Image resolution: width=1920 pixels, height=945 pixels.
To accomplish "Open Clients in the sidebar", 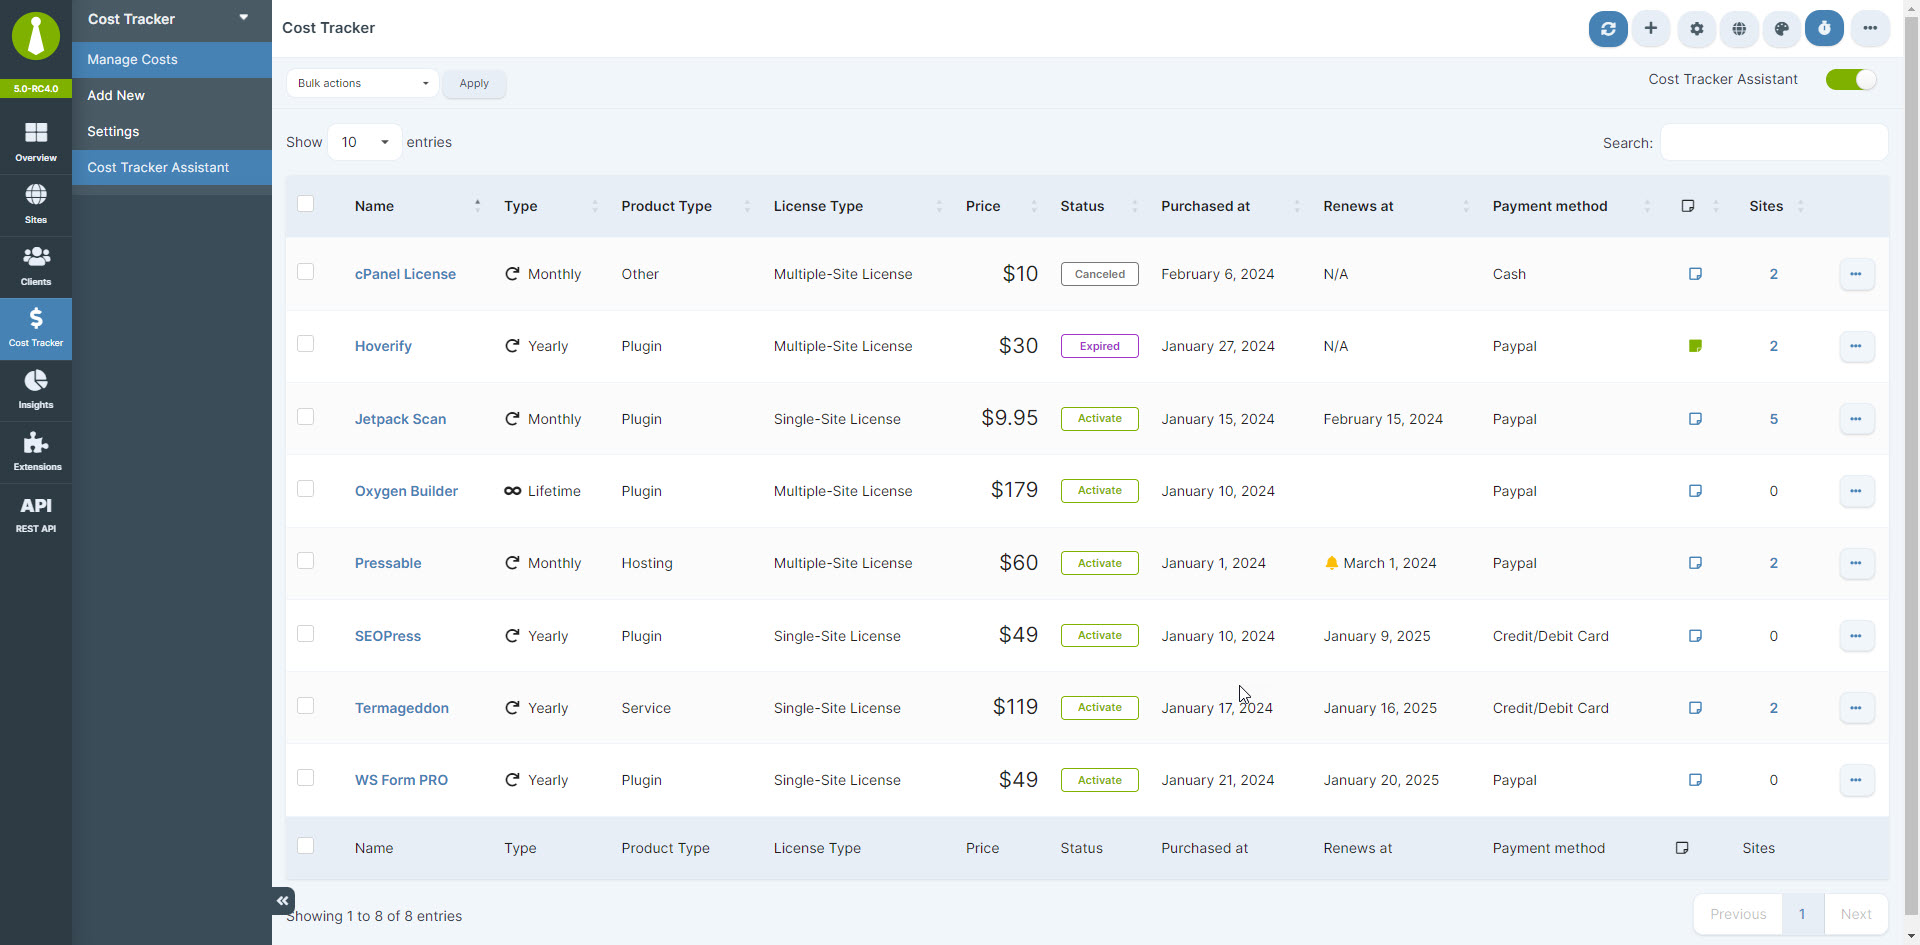I will pos(36,266).
